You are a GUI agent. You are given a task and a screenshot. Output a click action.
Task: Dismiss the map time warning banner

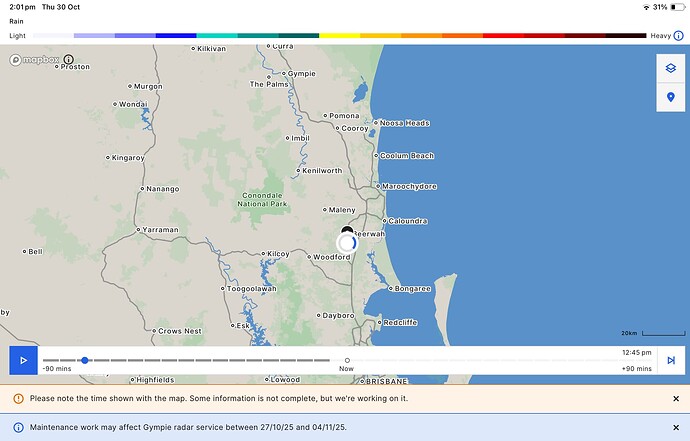pos(676,399)
